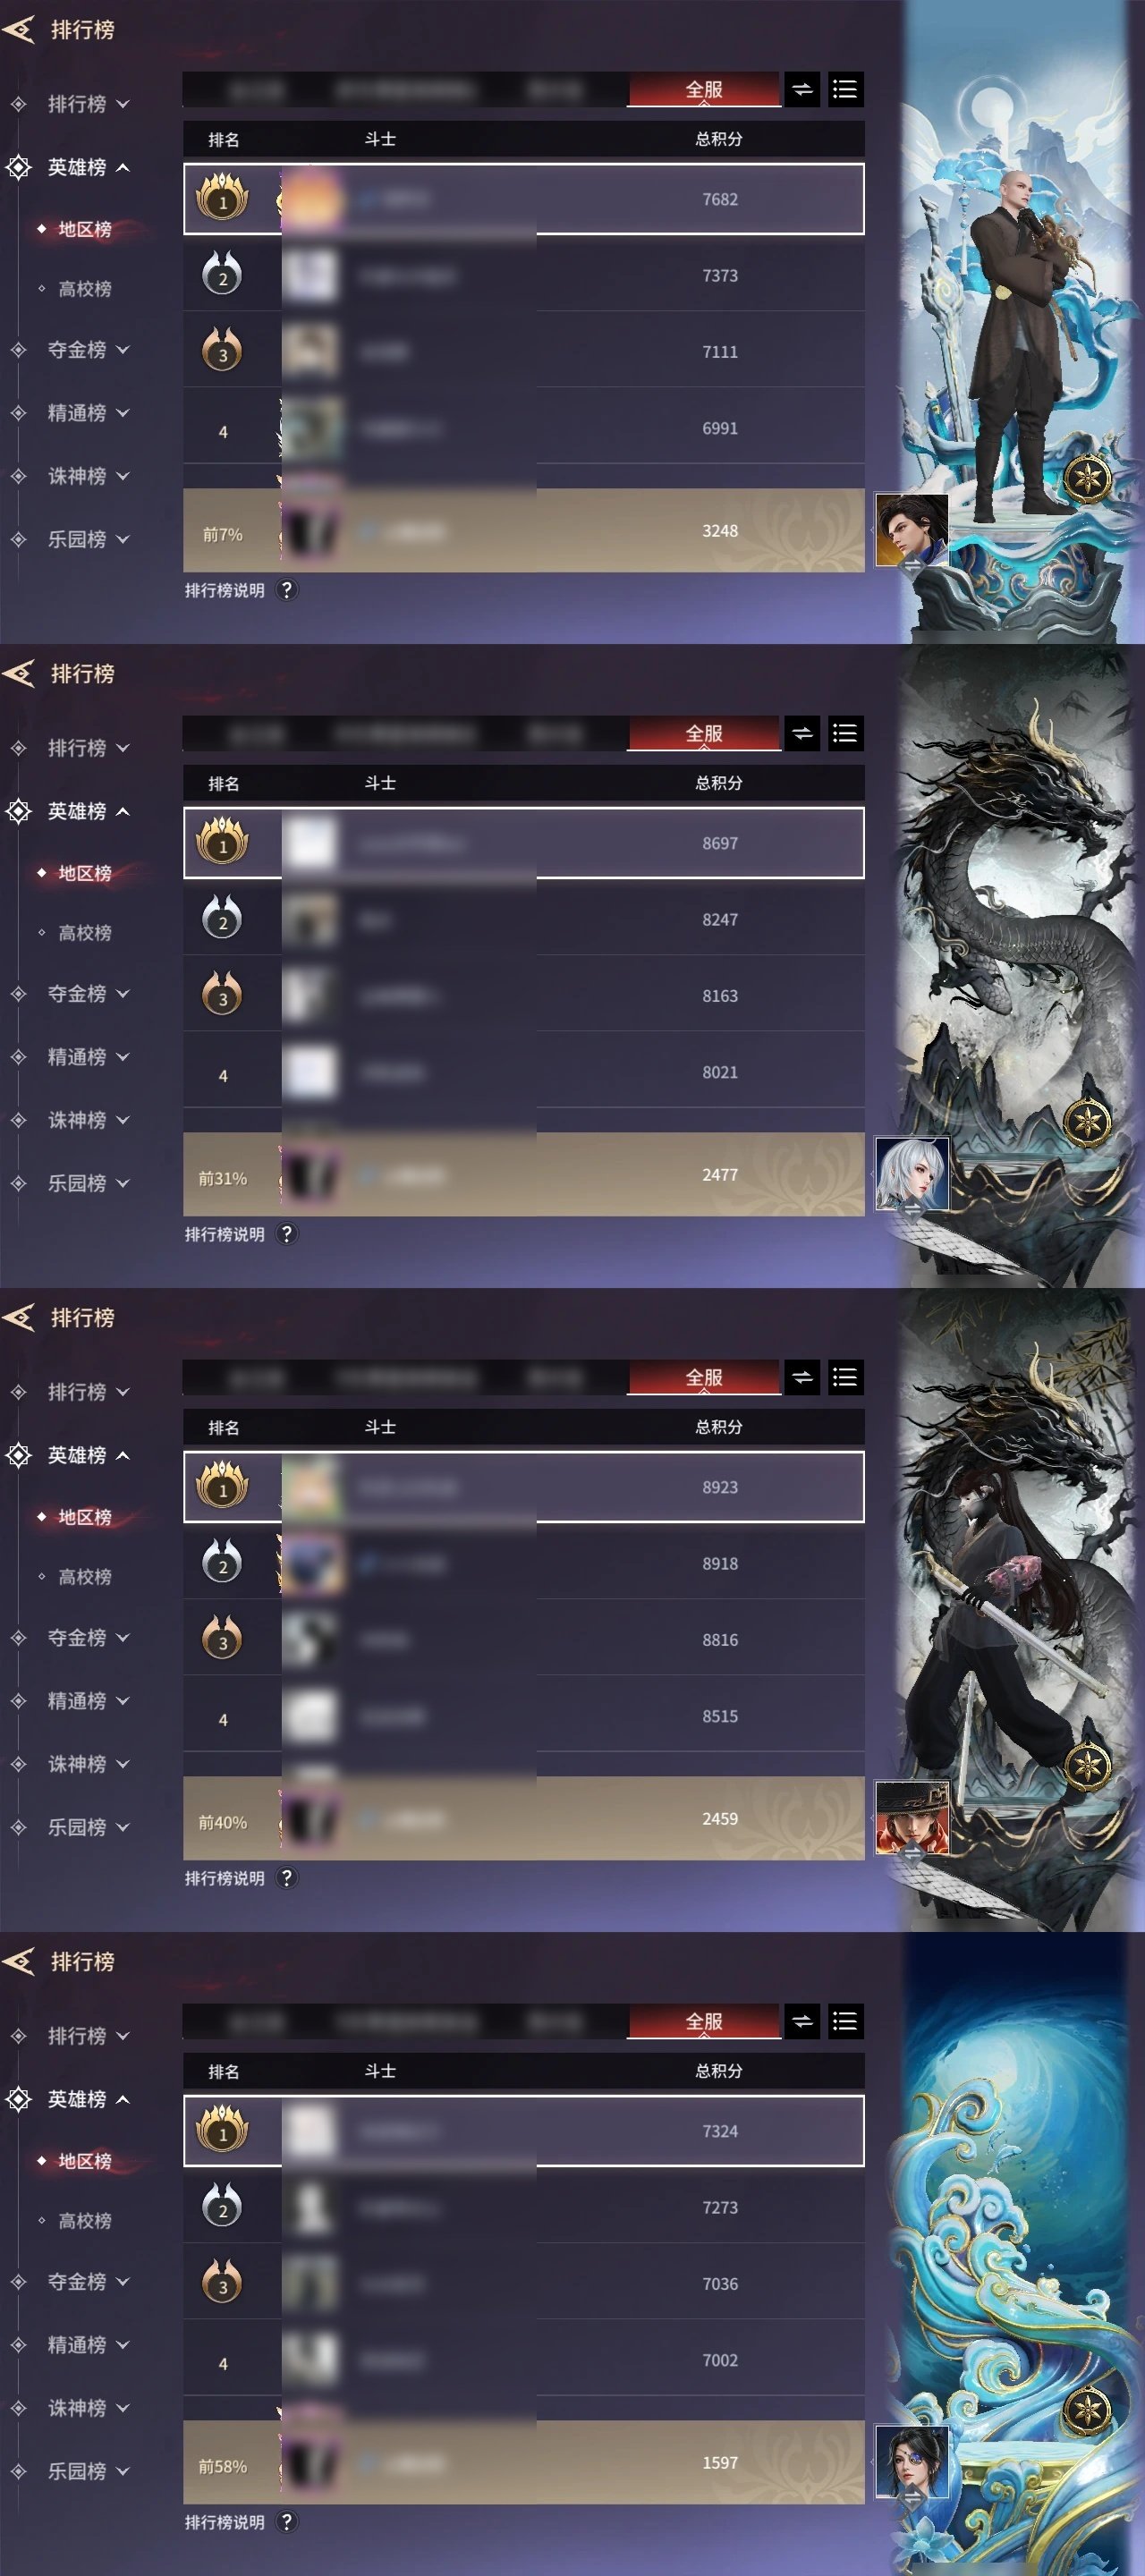
Task: Switch to 高校榜 in the panel showing 前40%
Action: 84,1577
